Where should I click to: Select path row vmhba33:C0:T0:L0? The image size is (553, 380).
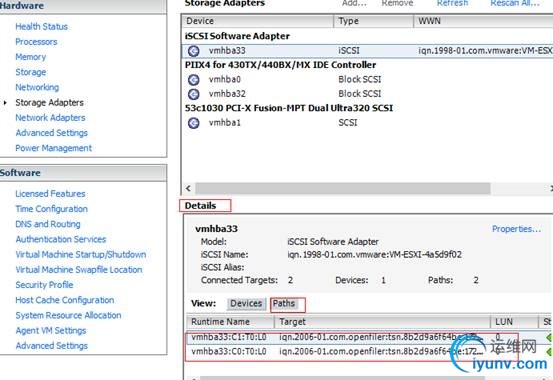coord(370,352)
